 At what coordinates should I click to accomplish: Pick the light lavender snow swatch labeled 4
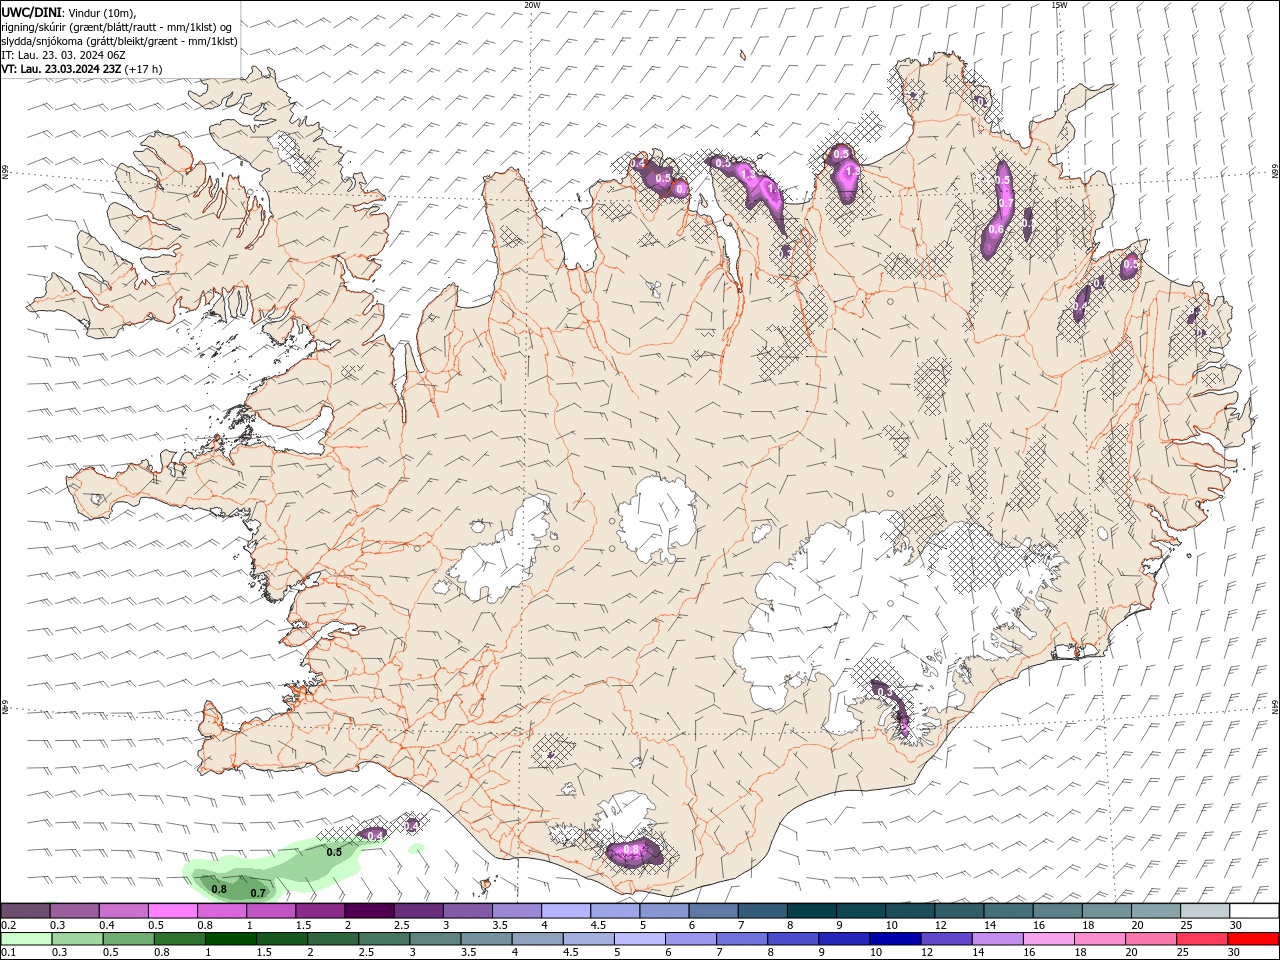click(x=566, y=910)
